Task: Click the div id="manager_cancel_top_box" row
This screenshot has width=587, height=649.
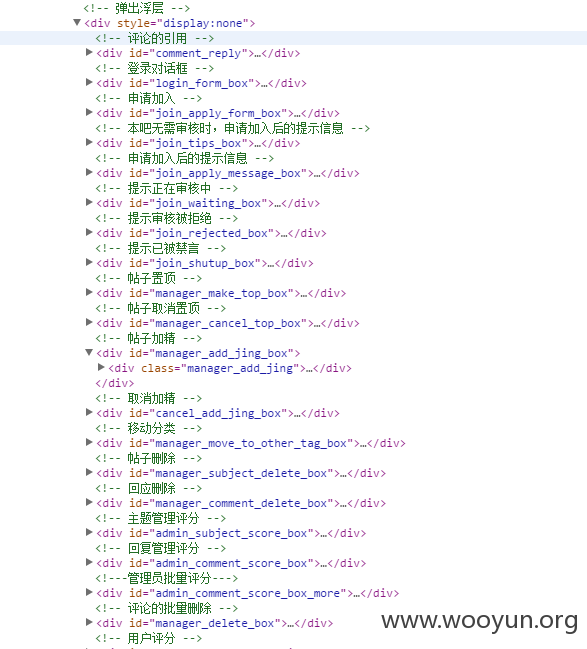Action: tap(228, 323)
